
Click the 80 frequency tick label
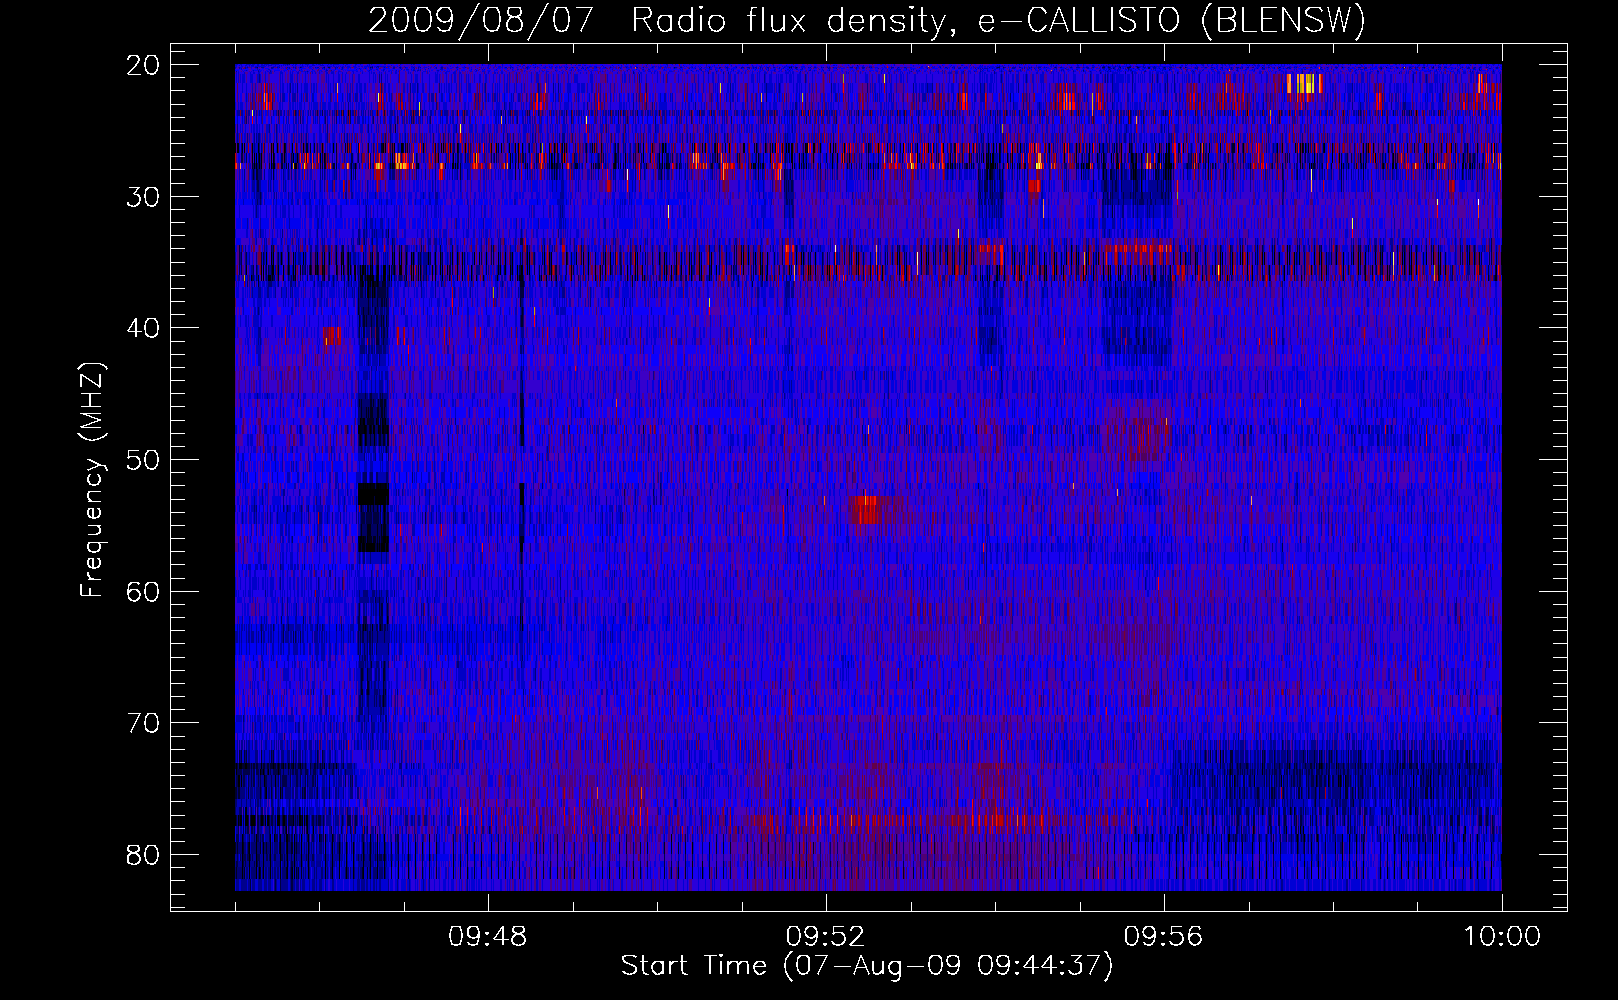pyautogui.click(x=144, y=855)
